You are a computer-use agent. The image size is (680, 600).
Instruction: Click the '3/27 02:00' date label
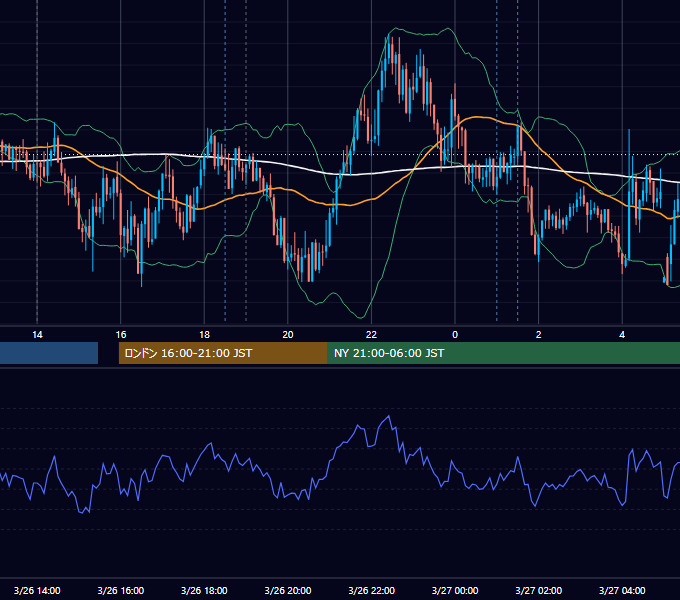point(539,590)
